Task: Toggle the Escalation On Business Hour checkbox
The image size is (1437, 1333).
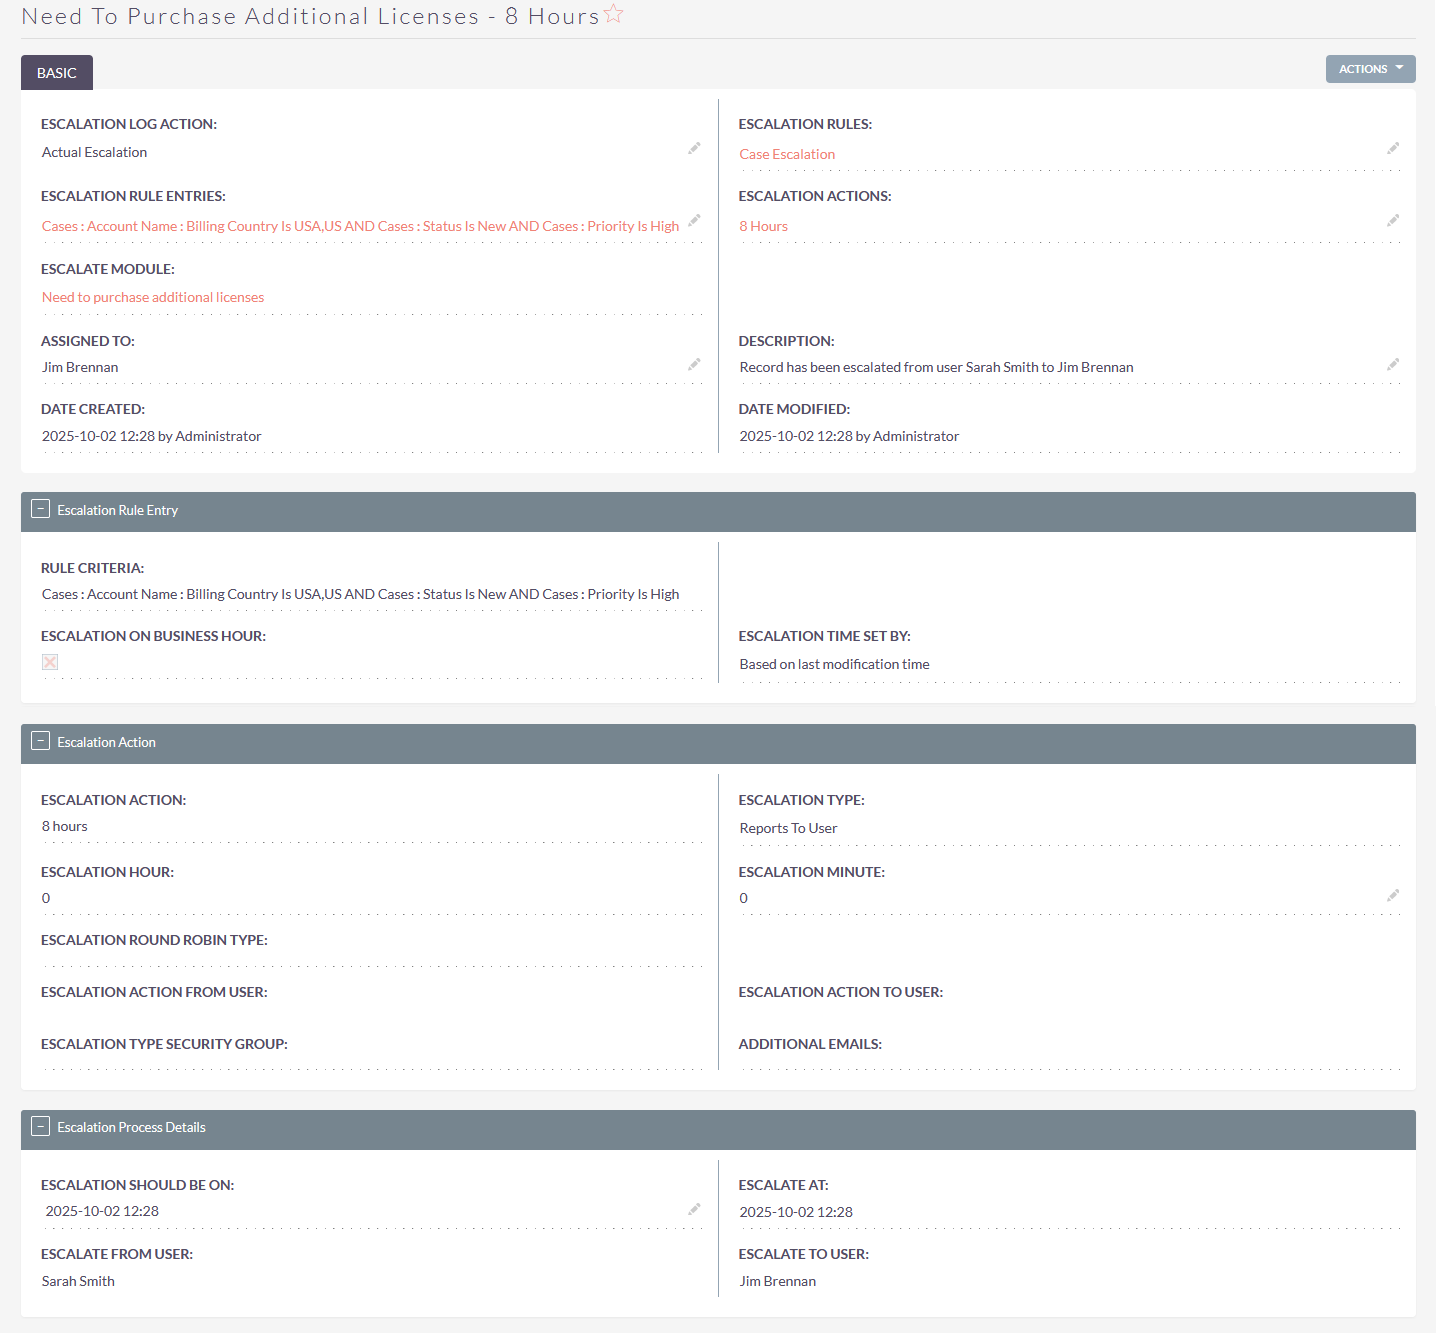Action: 50,662
